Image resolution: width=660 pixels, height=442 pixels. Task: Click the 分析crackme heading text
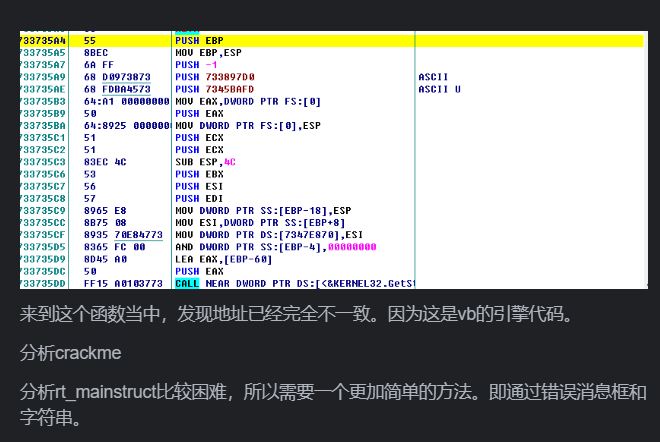click(x=62, y=351)
